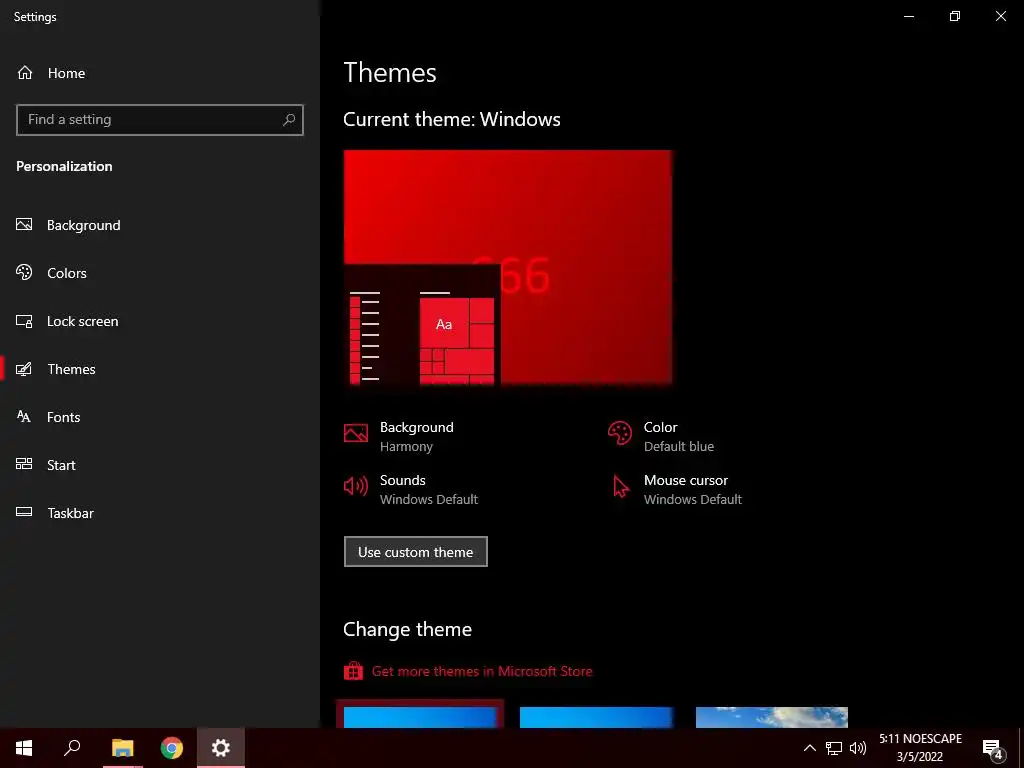Image resolution: width=1024 pixels, height=768 pixels.
Task: Click the Settings gear taskbar icon
Action: click(x=221, y=748)
